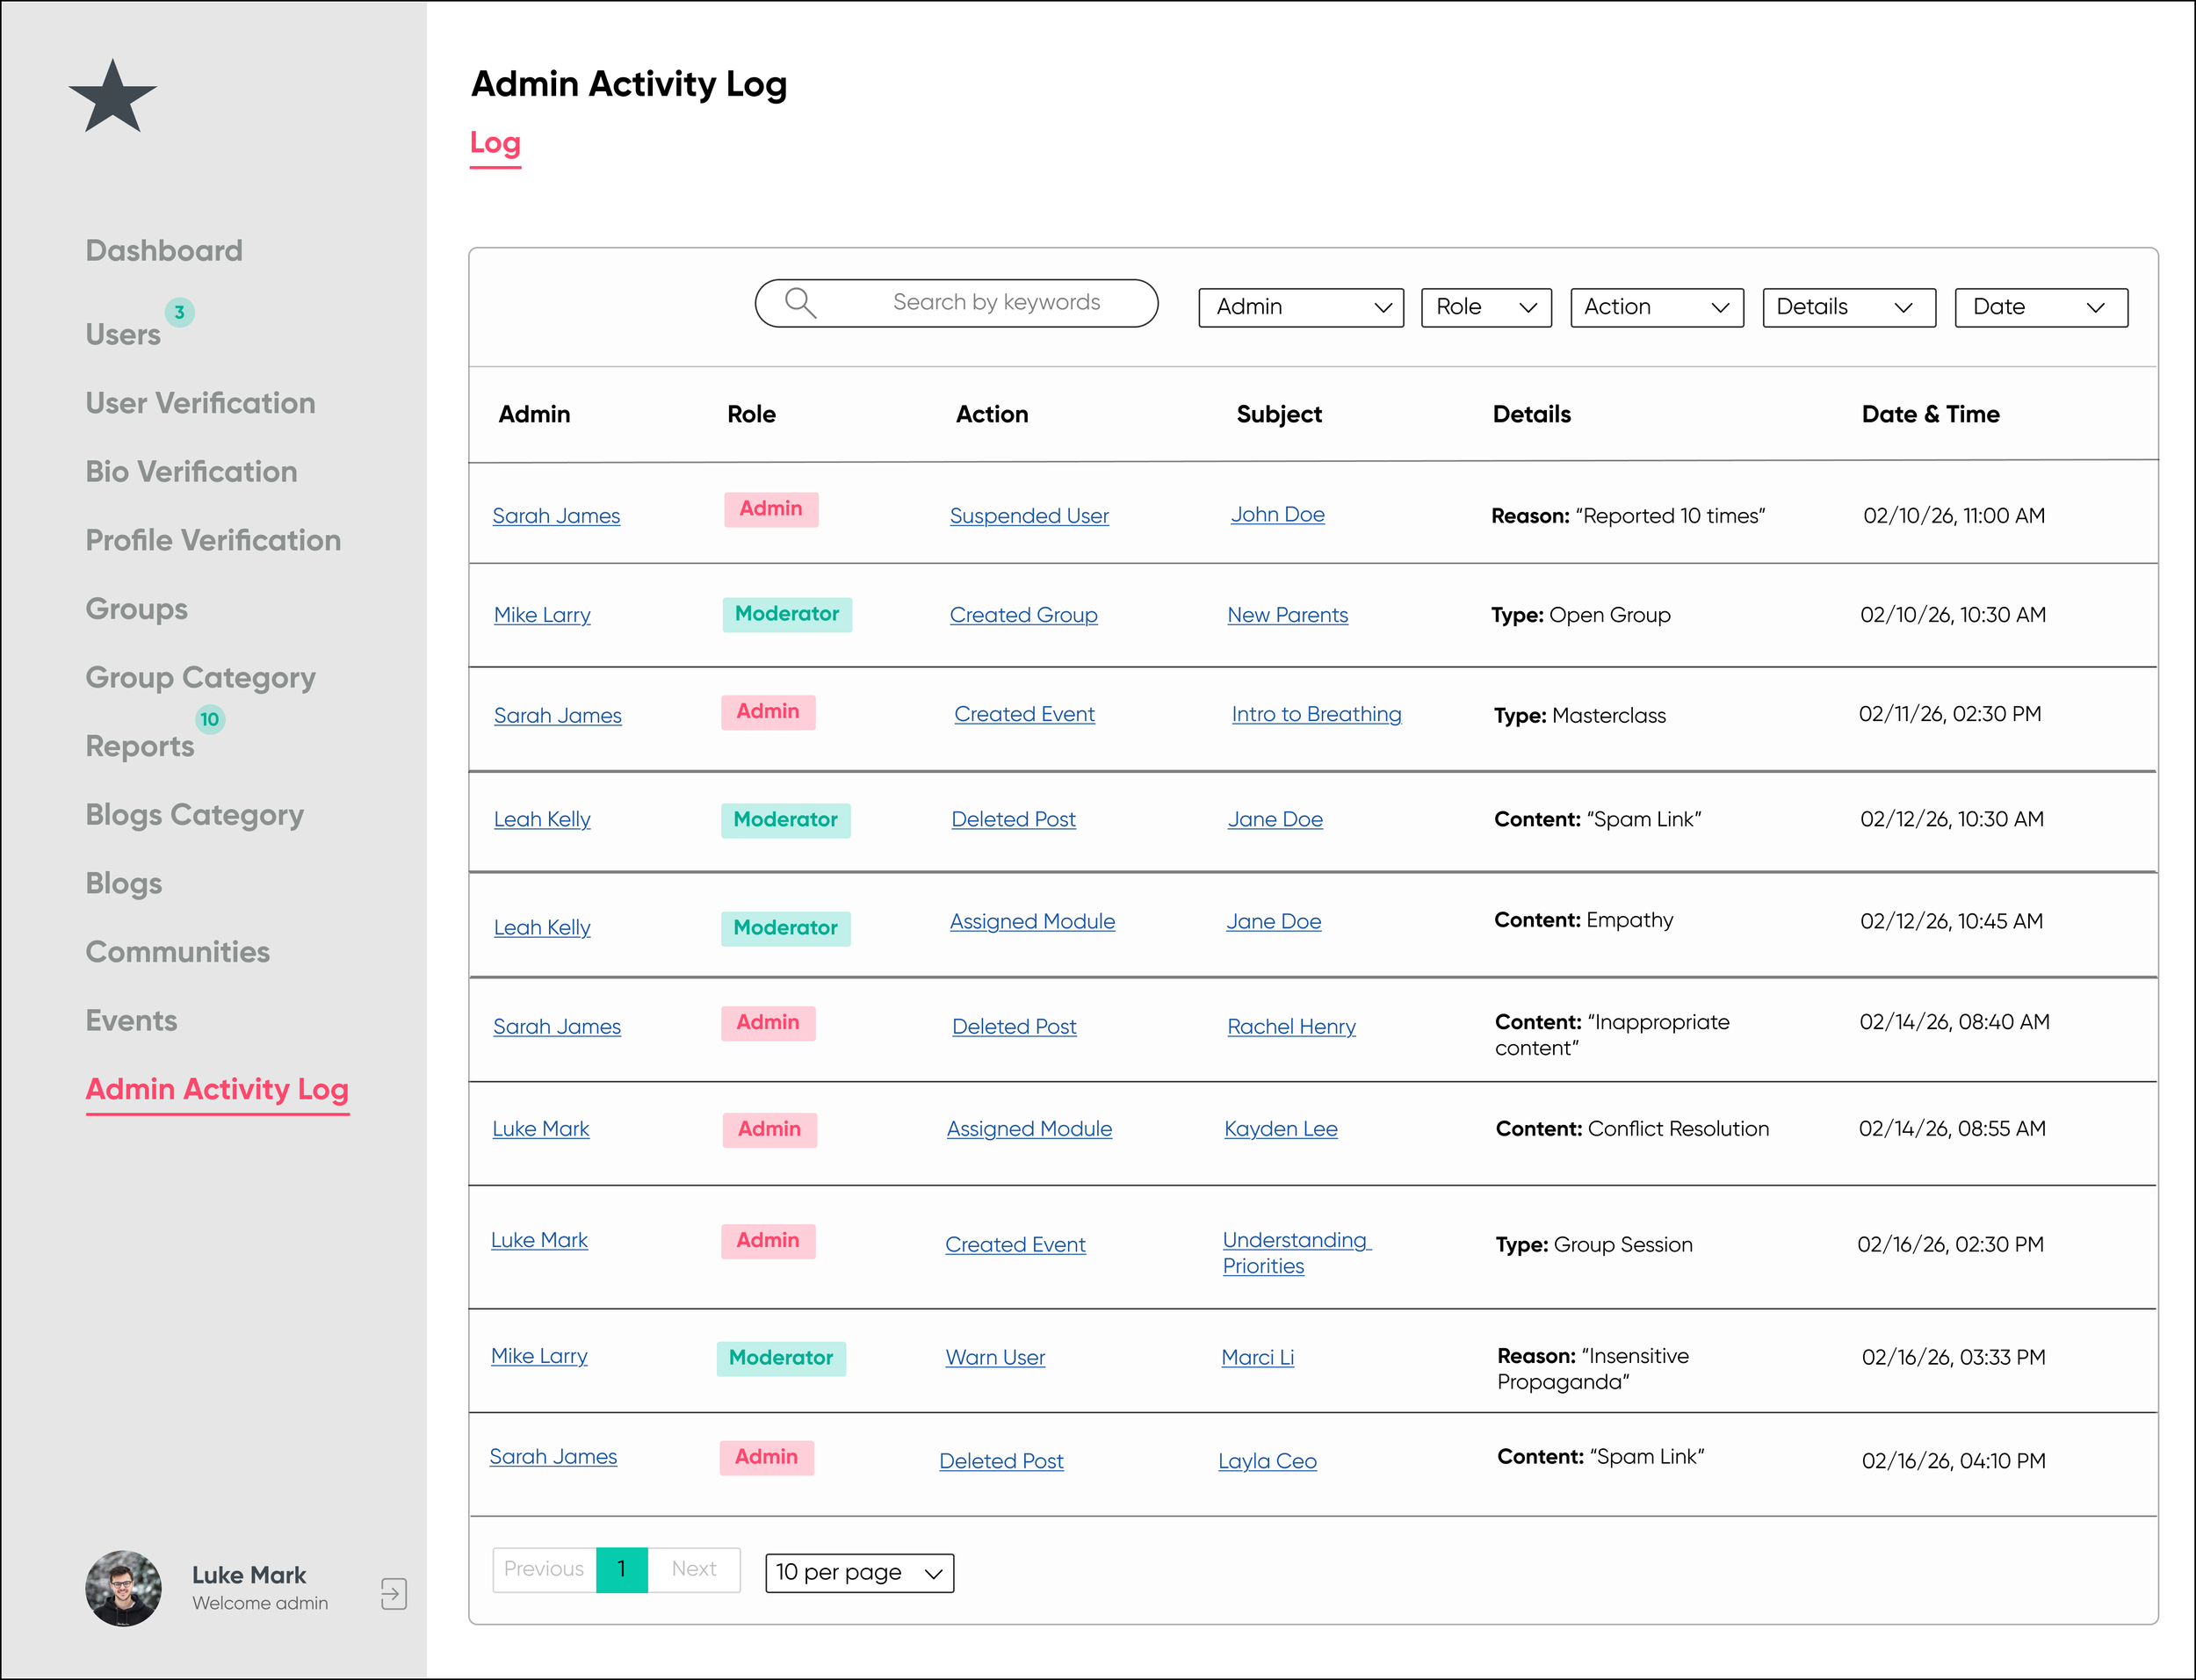Go to Bio Verification in sidebar
Screen dimensions: 2196x1680
point(191,471)
